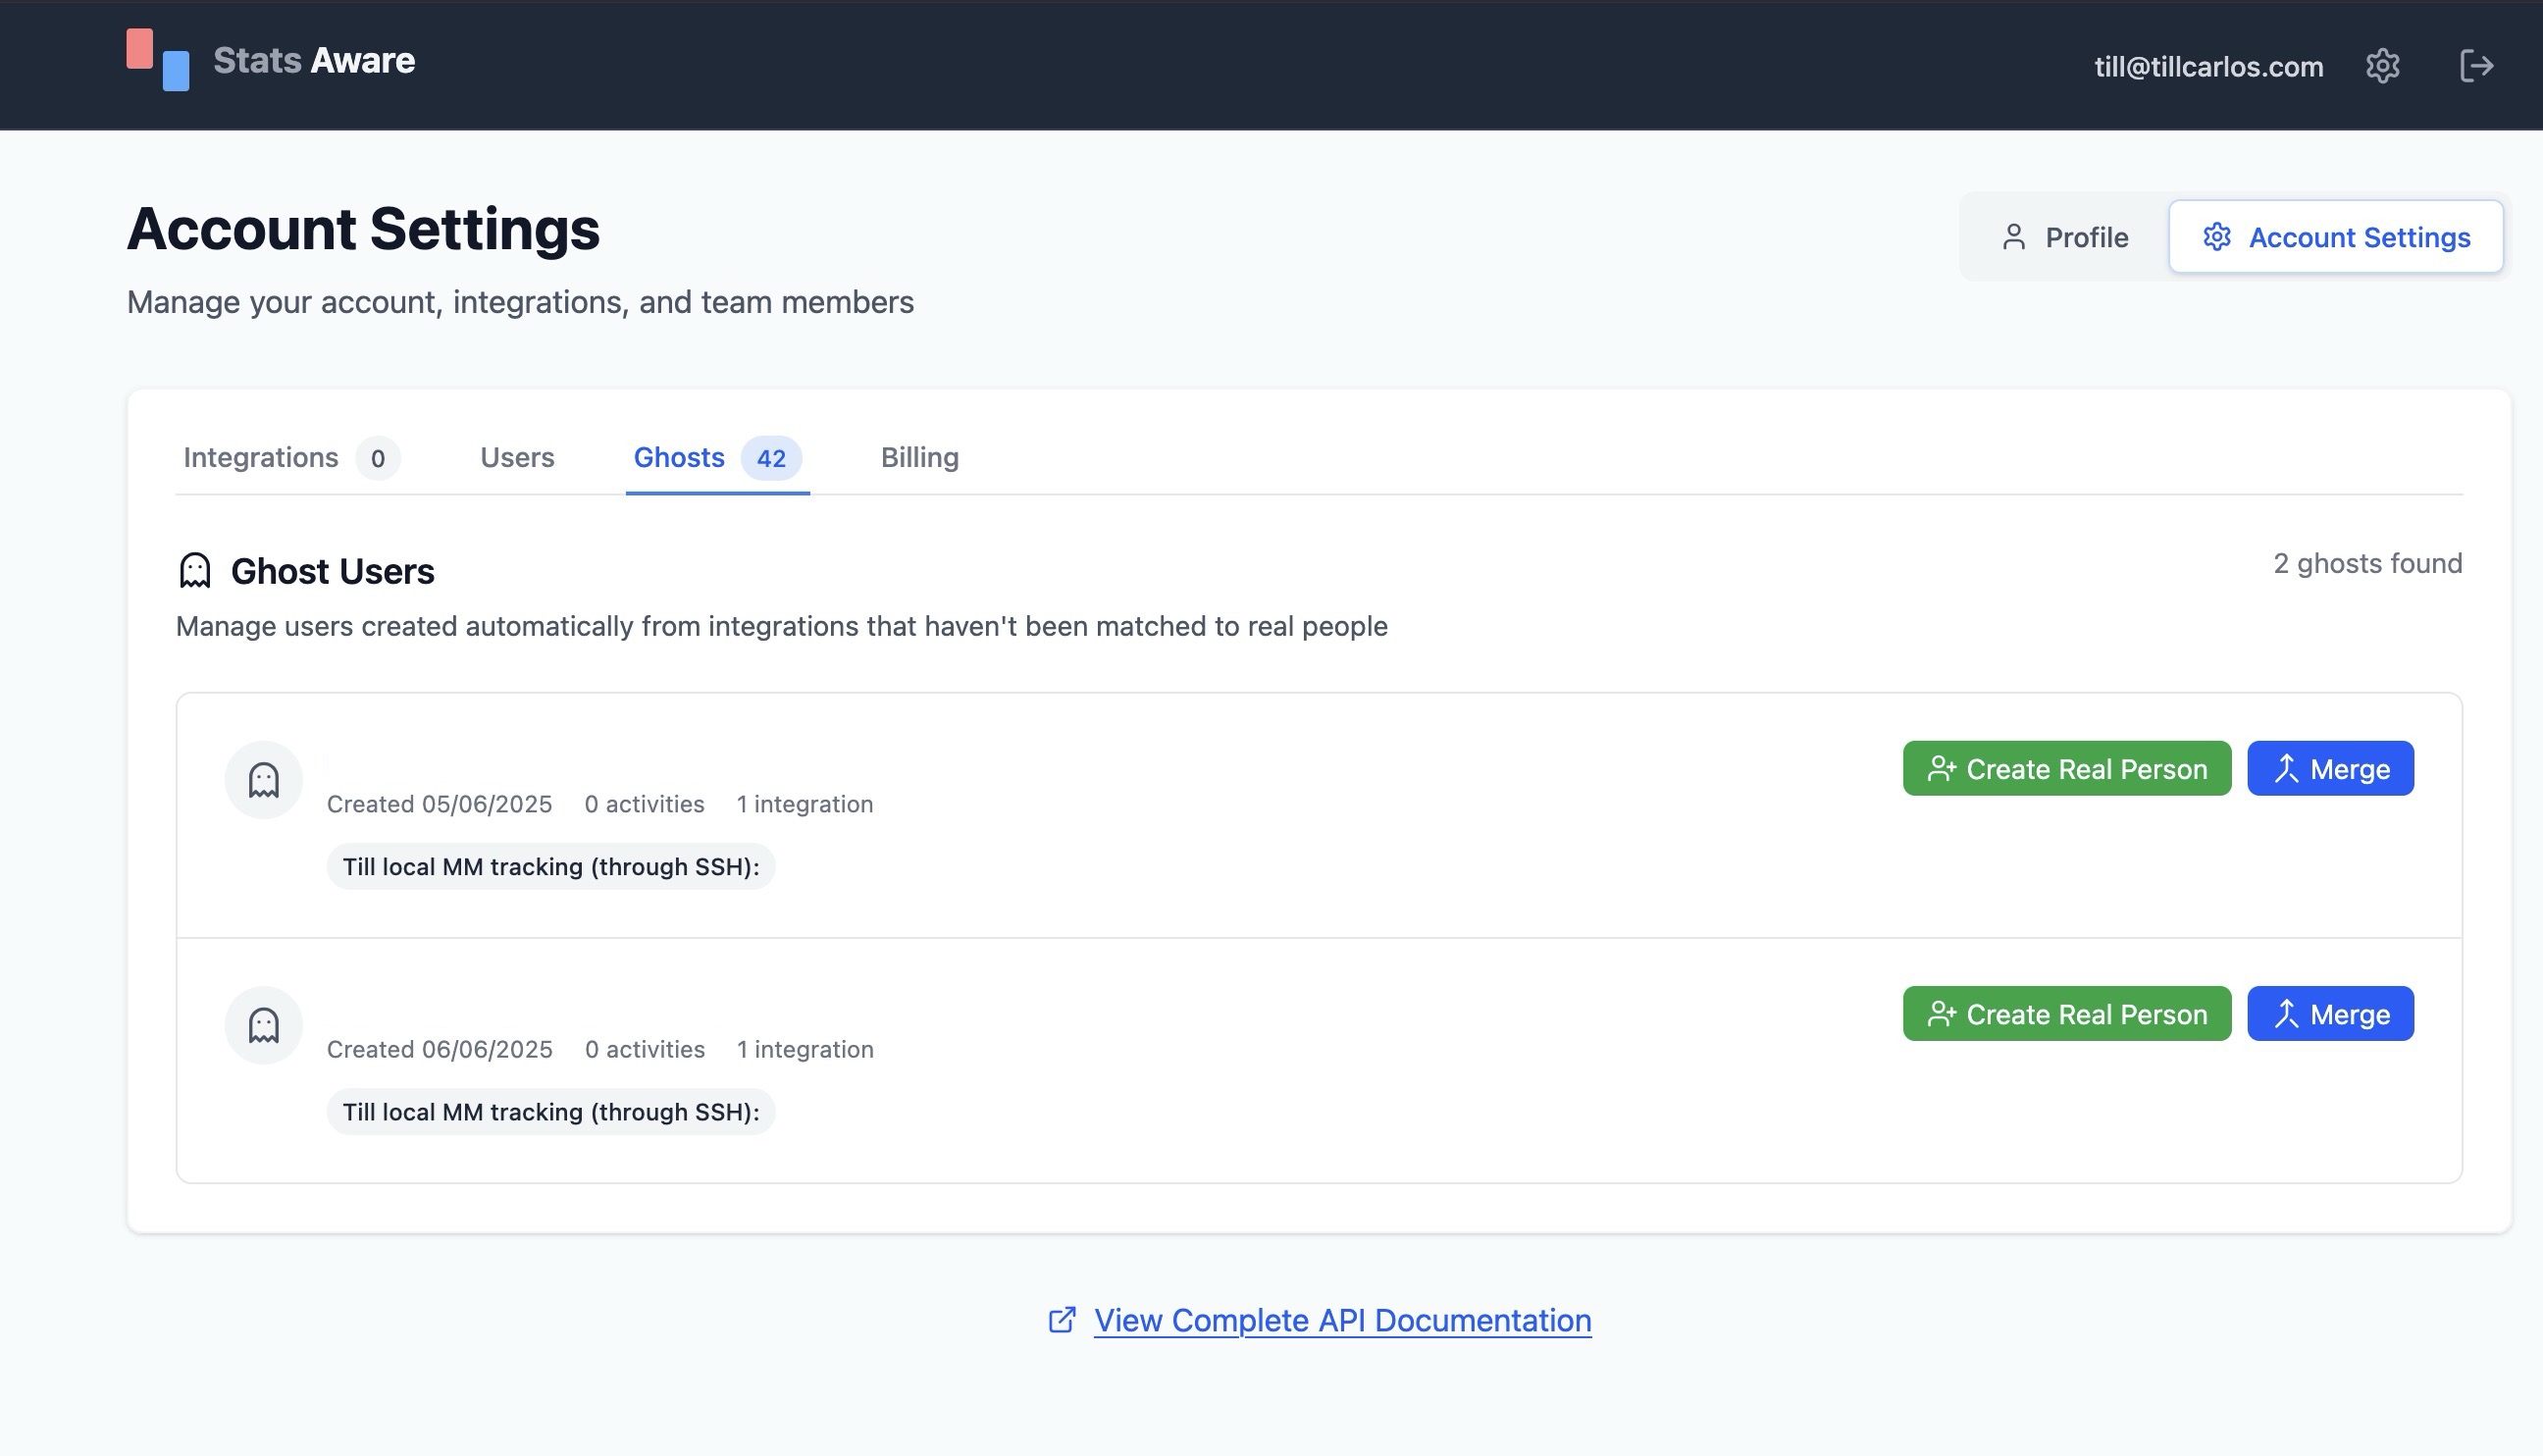Click the ghost avatar for 05/06/2025 entry
The width and height of the screenshot is (2543, 1456).
264,780
